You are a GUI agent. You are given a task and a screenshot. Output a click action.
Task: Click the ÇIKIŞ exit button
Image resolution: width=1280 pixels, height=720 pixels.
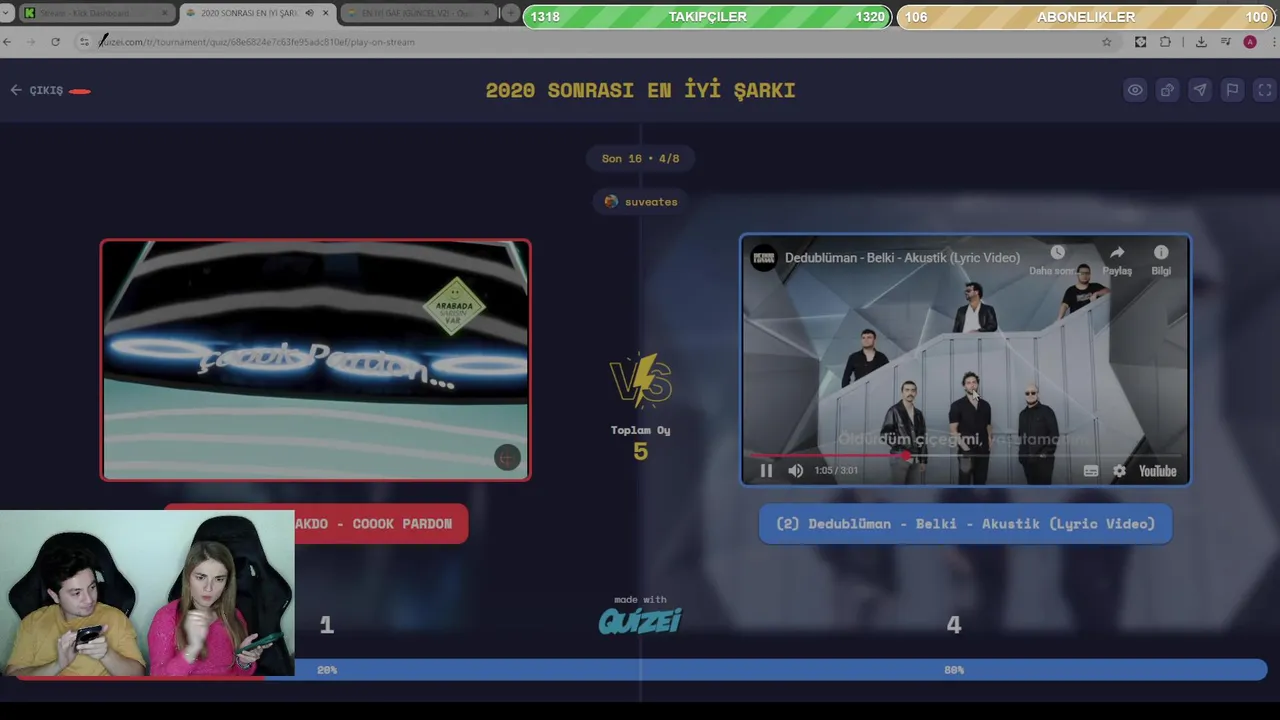pyautogui.click(x=38, y=90)
